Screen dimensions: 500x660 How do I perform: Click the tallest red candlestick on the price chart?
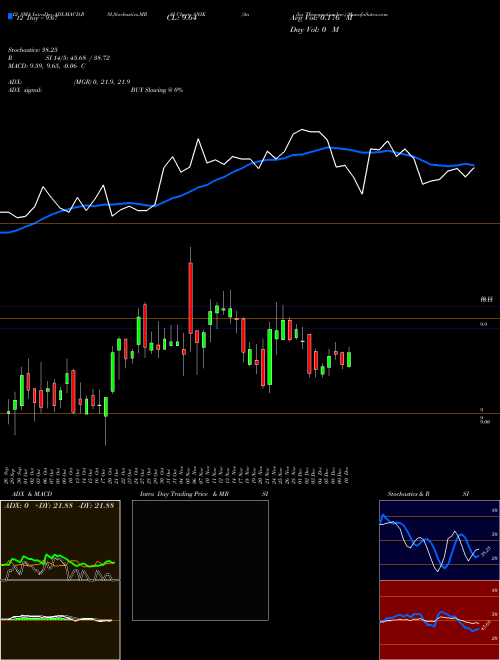click(x=191, y=298)
